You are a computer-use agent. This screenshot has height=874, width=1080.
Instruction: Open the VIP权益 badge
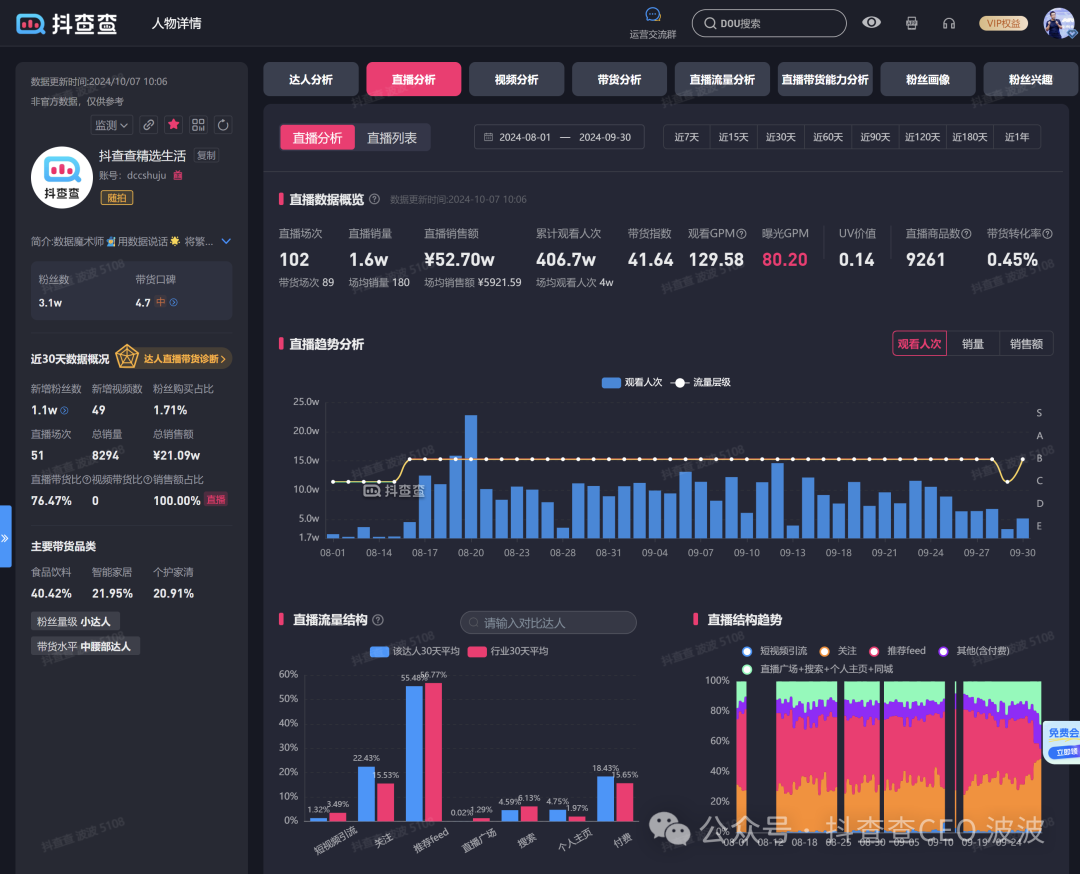pyautogui.click(x=1003, y=23)
